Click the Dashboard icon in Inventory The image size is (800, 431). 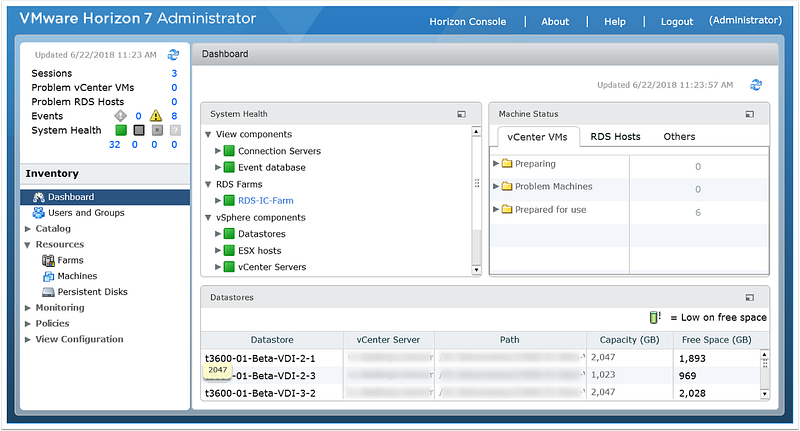click(x=39, y=197)
